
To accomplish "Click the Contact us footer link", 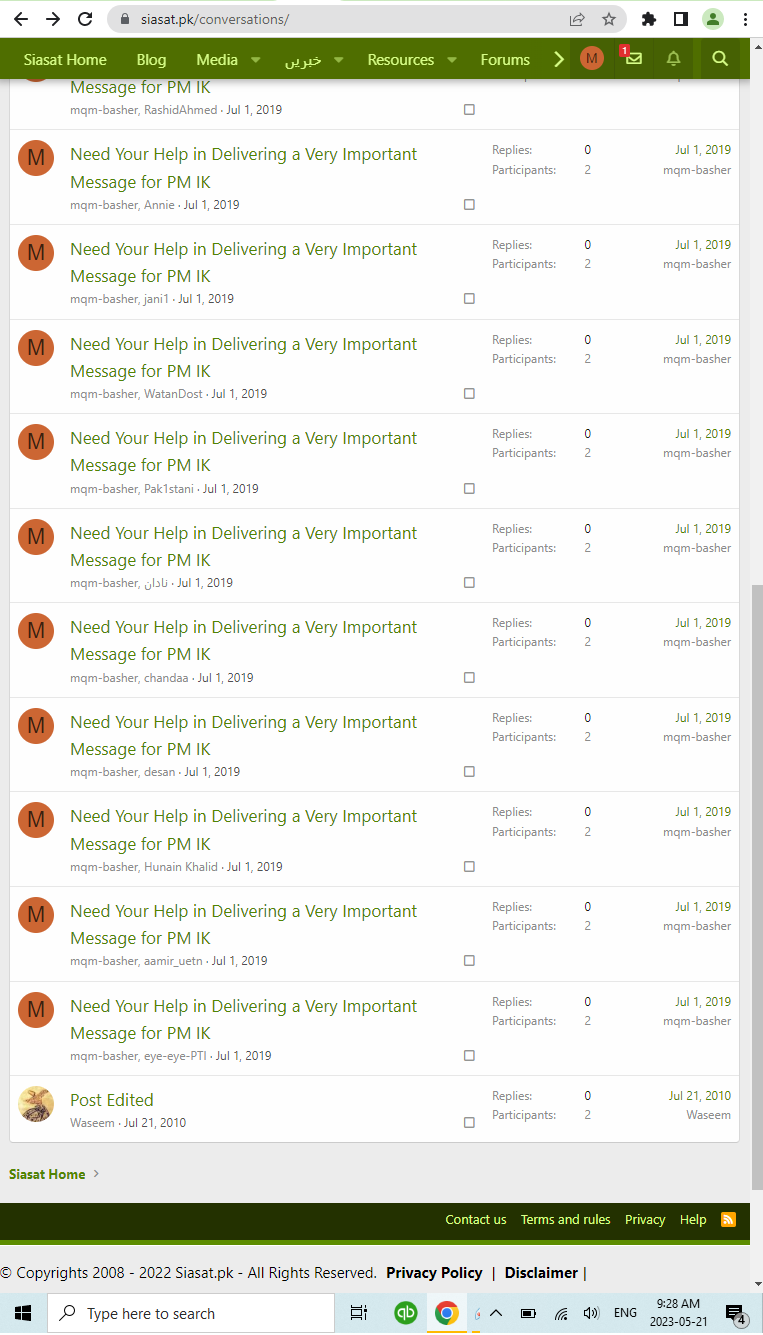I will click(x=476, y=1219).
